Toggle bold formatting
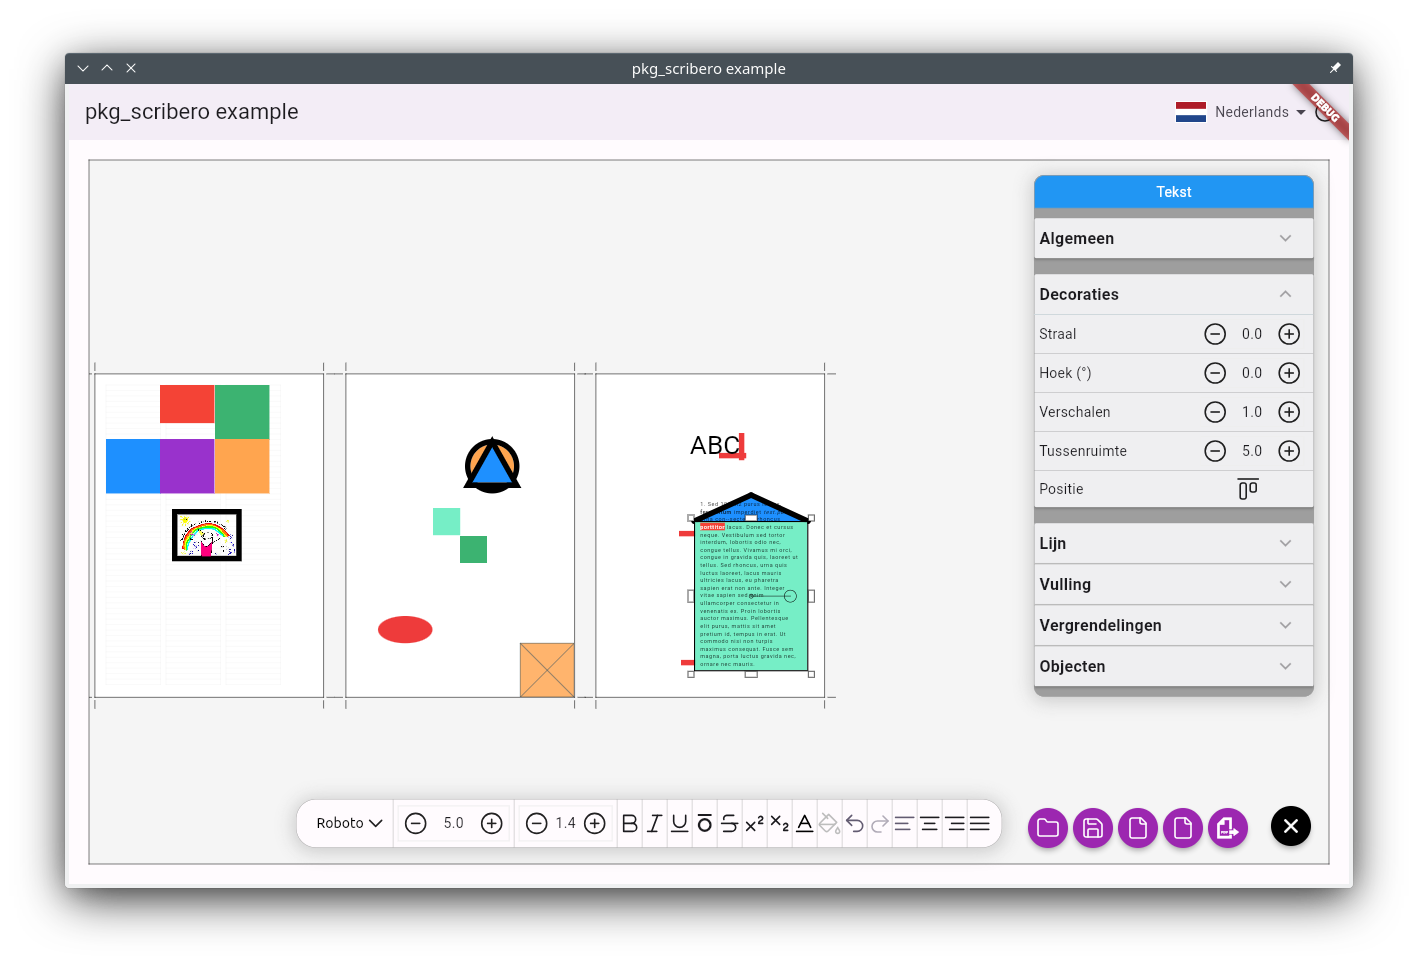1418x965 pixels. pos(629,823)
